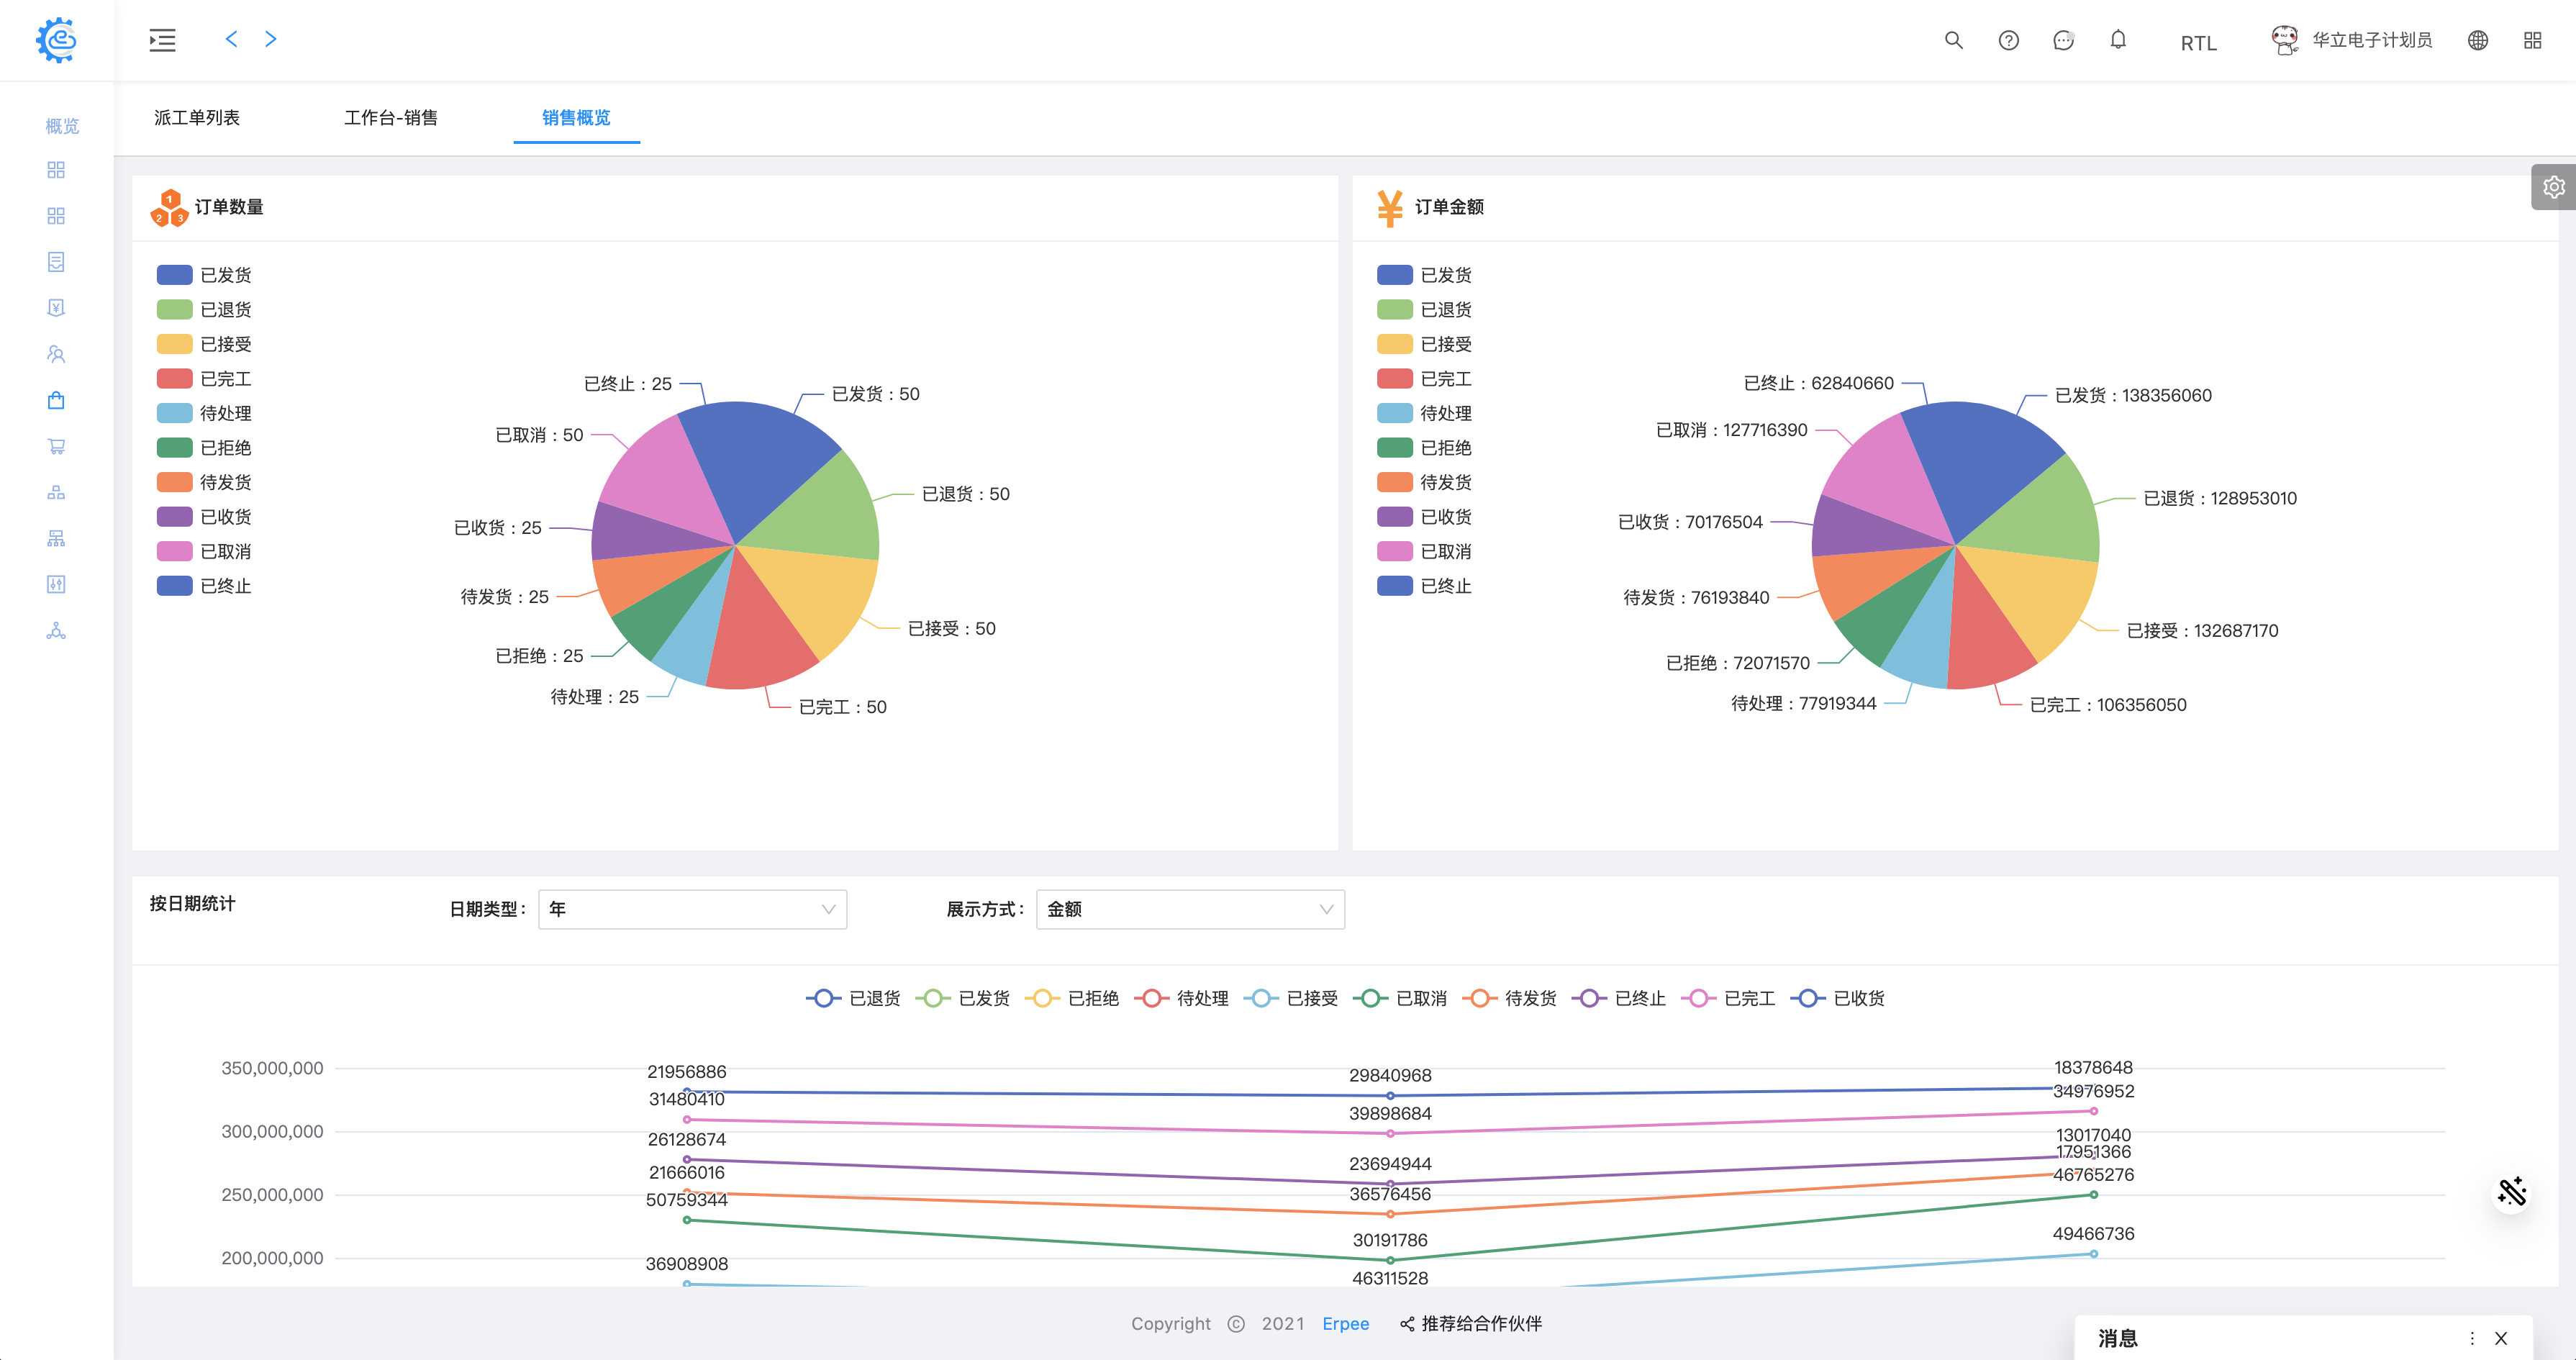The height and width of the screenshot is (1360, 2576).
Task: Click the globe language icon
Action: [2477, 40]
